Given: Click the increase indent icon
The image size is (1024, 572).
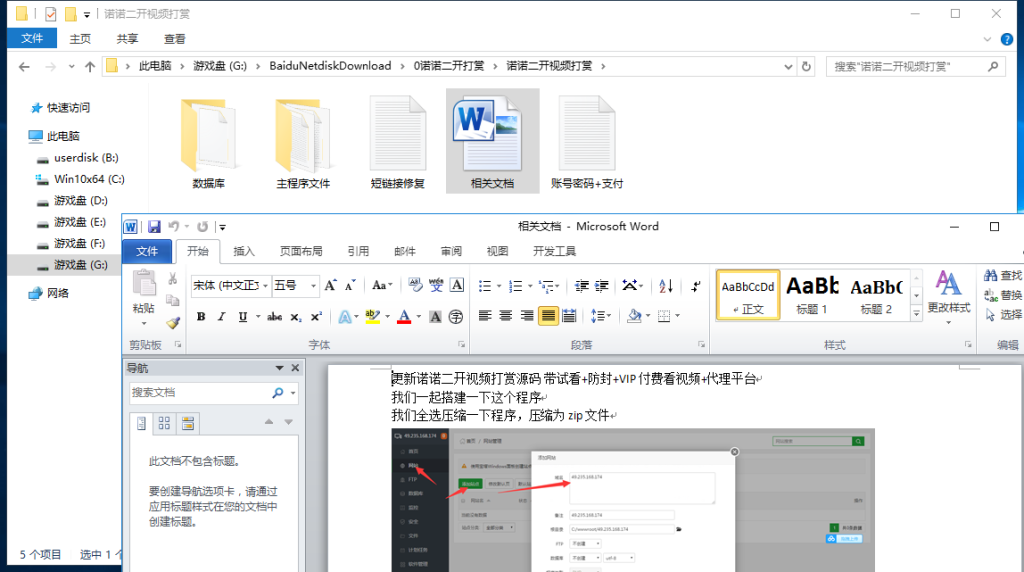Looking at the screenshot, I should tap(601, 286).
